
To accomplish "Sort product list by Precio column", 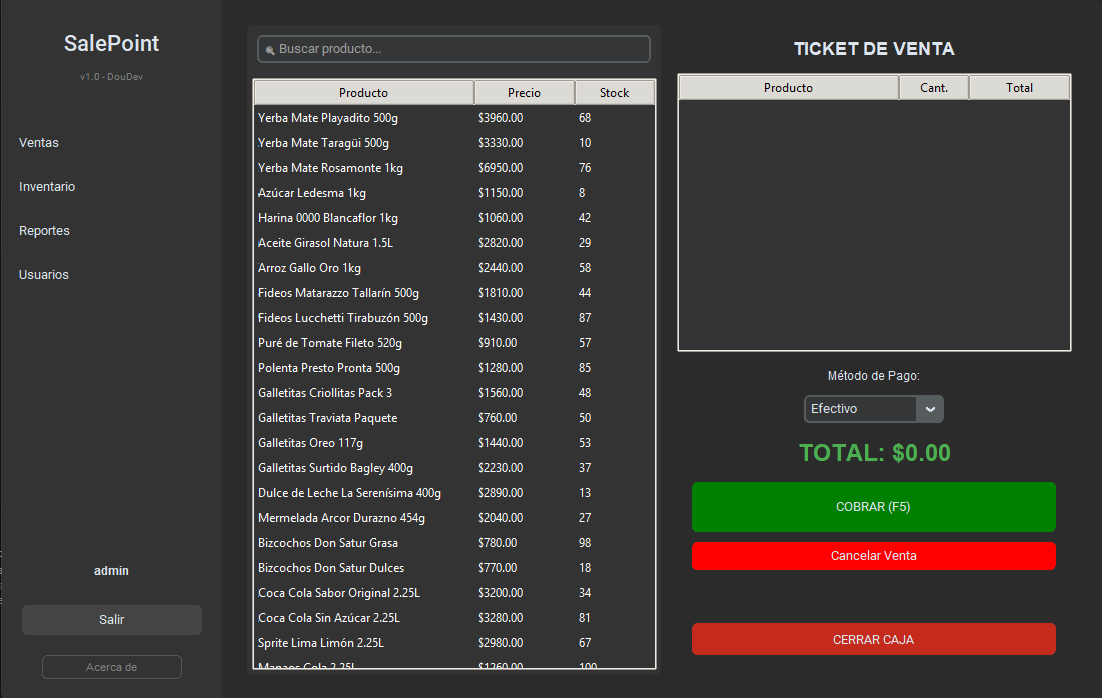I will [524, 93].
